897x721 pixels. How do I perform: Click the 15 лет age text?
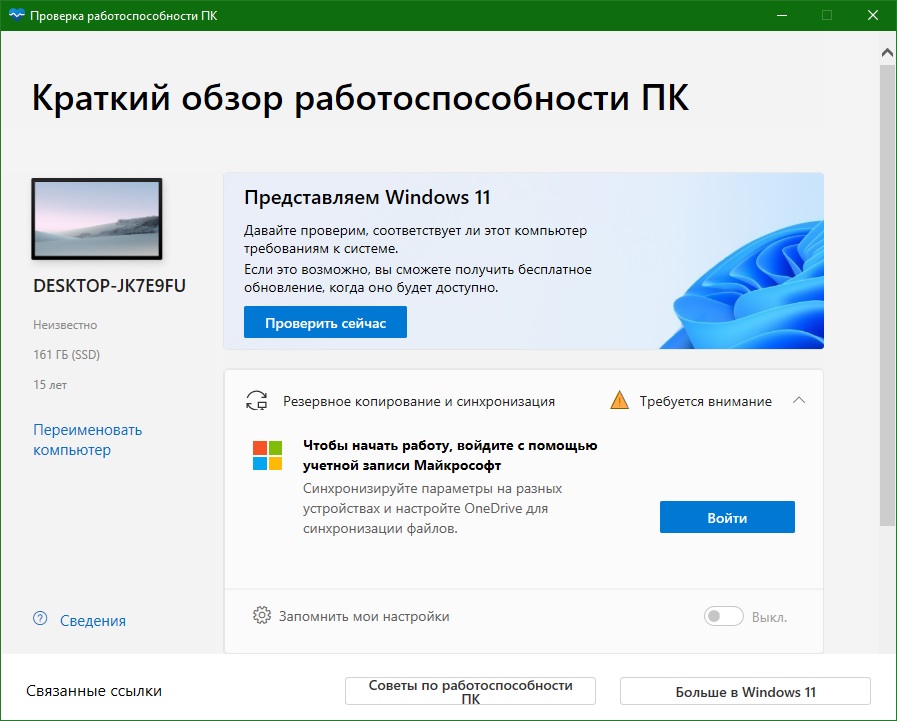(50, 385)
